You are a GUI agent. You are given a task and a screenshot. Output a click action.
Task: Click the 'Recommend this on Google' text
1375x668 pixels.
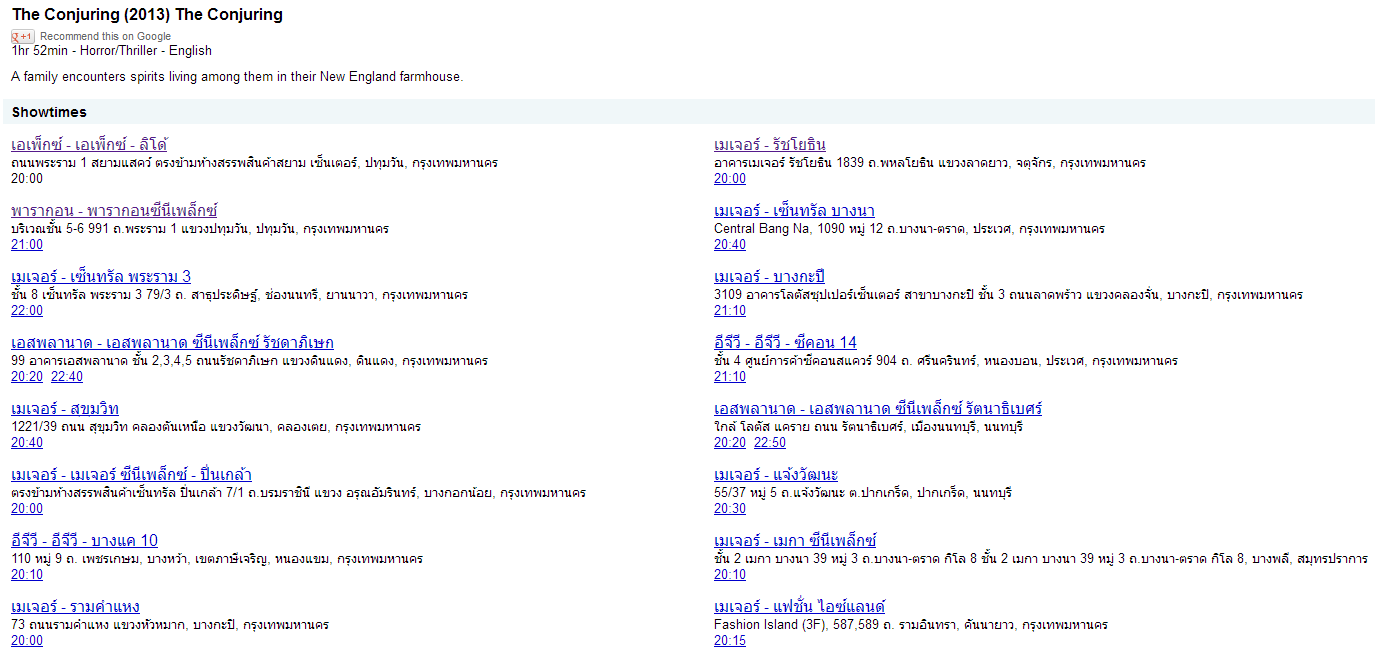pos(105,36)
